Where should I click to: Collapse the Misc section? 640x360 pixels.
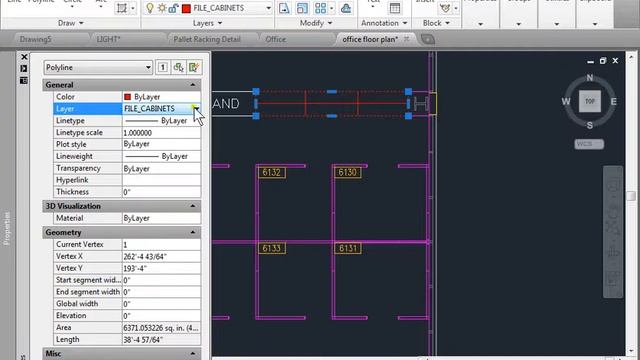193,353
